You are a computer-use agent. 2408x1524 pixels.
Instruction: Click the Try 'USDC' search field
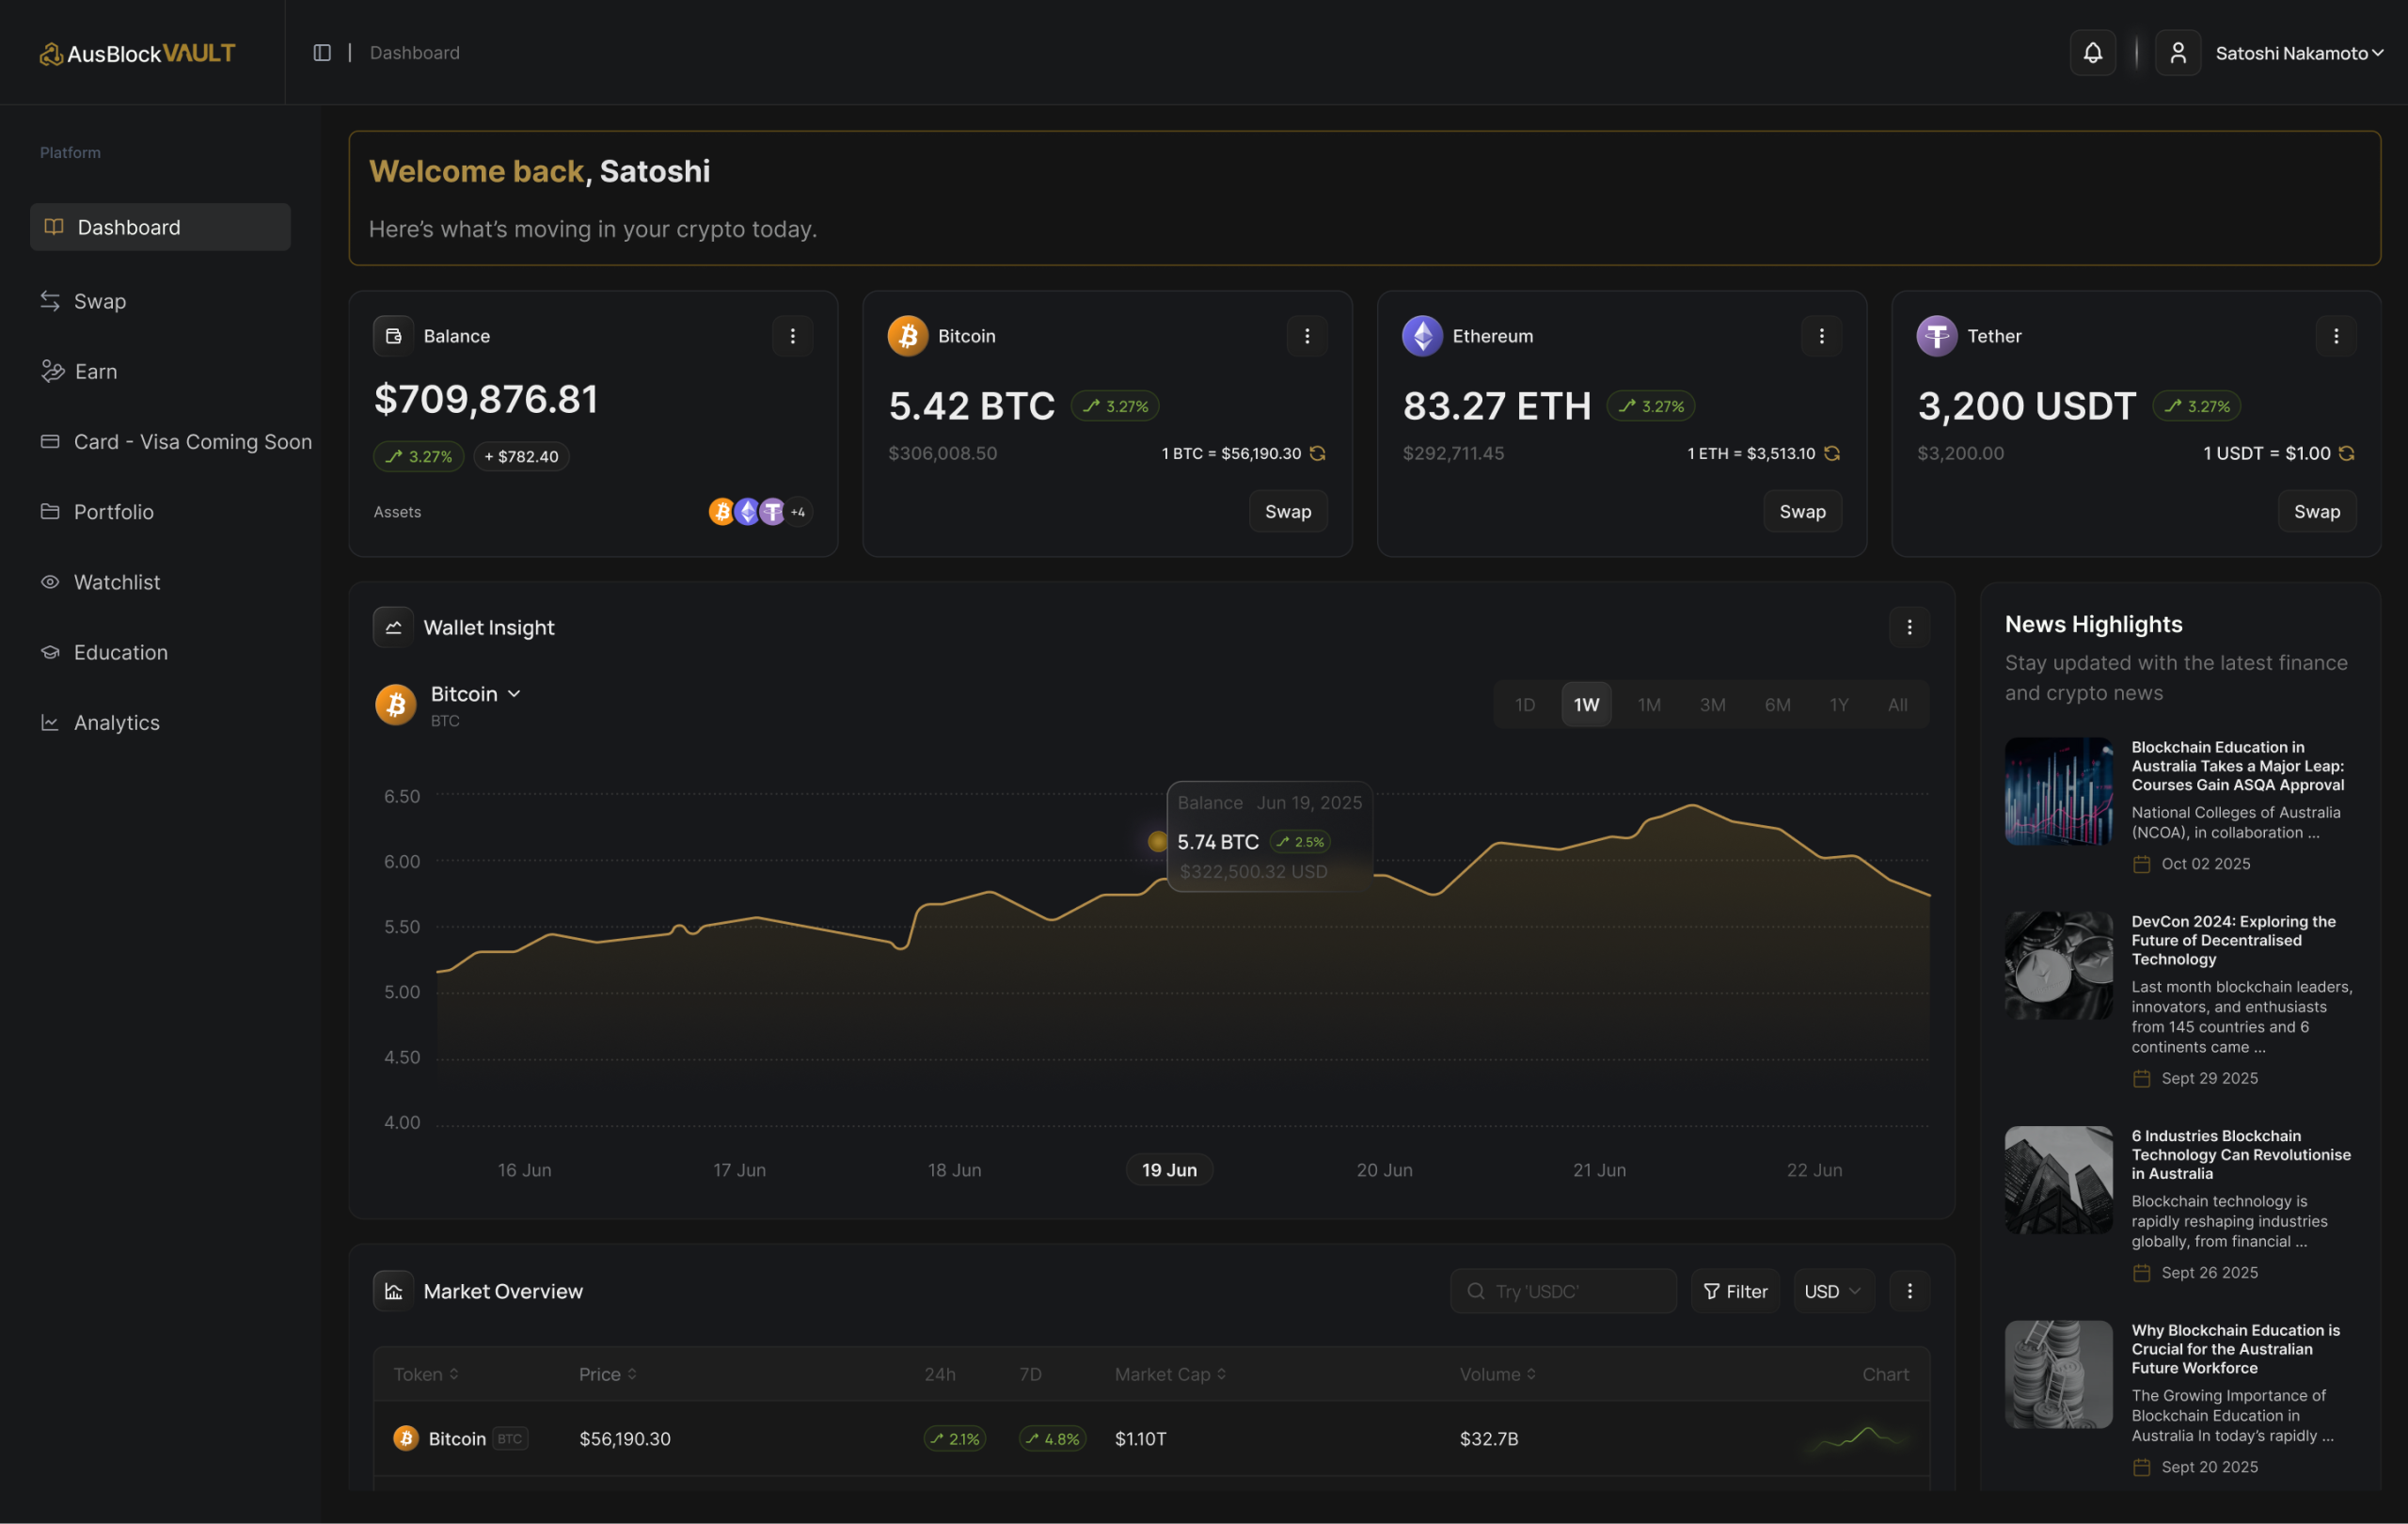[1563, 1291]
